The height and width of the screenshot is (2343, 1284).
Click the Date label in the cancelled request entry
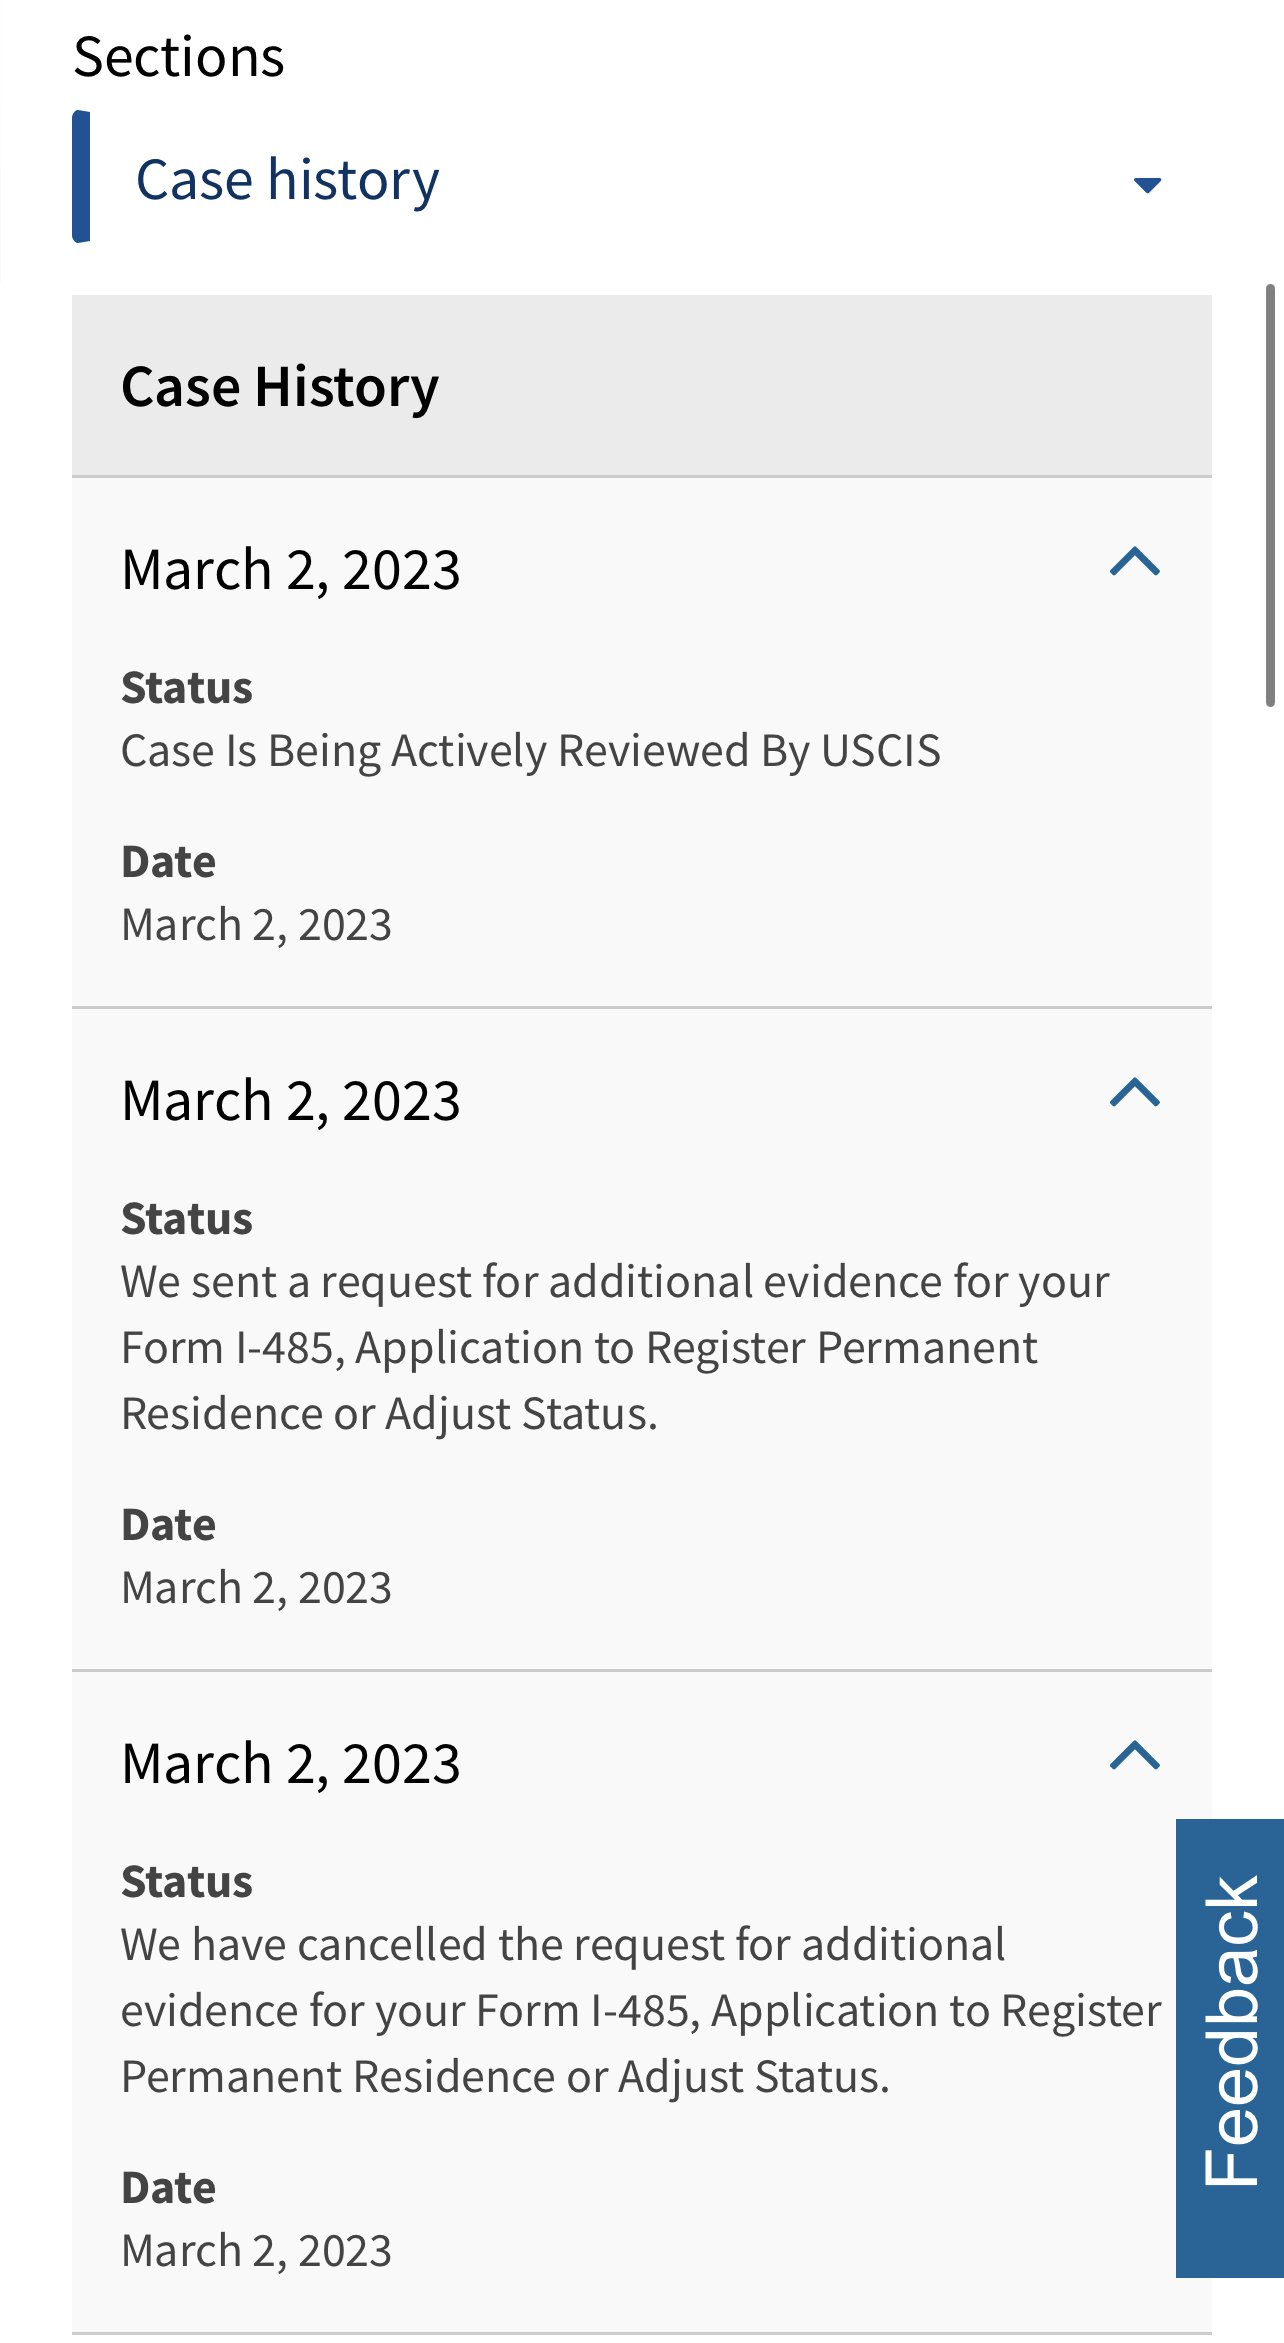168,2188
